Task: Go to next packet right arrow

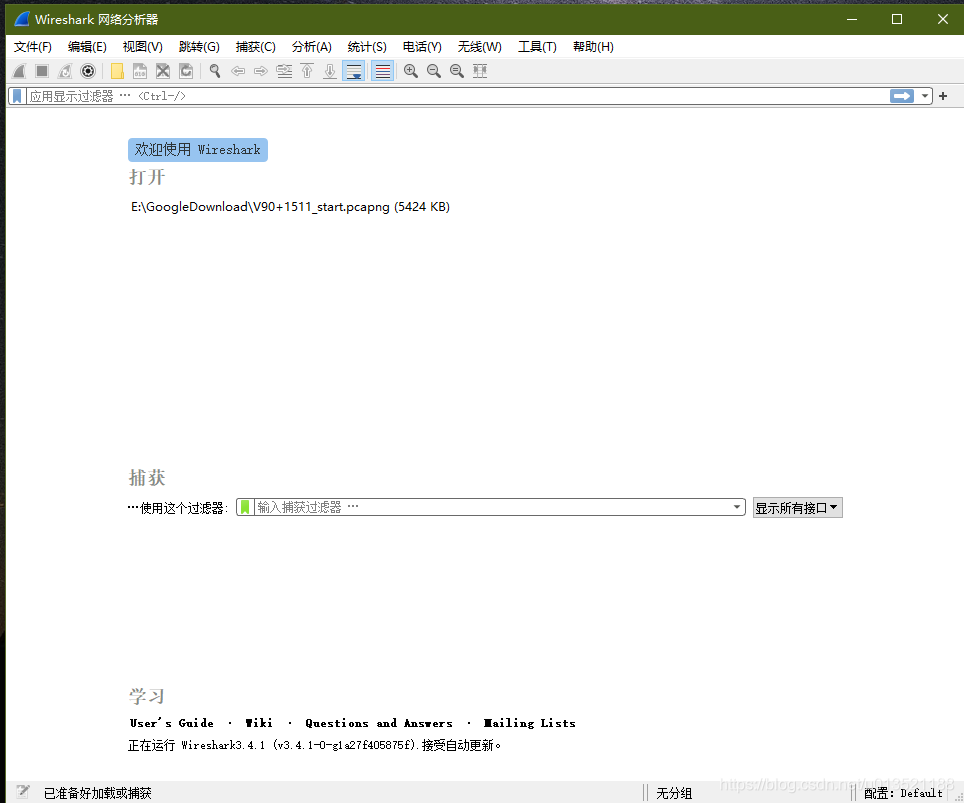Action: pyautogui.click(x=261, y=71)
